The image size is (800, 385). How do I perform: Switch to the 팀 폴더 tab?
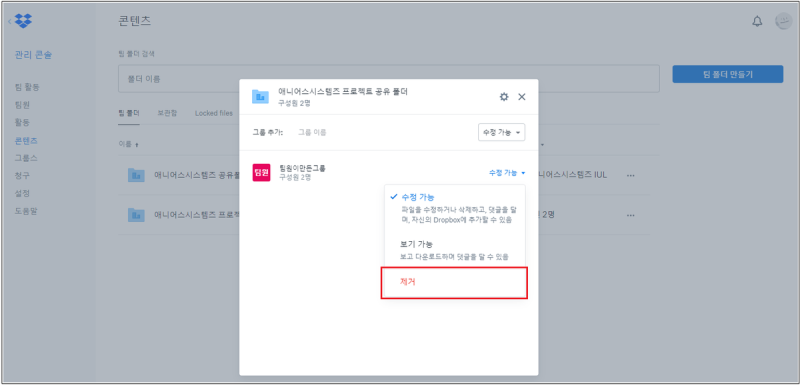pyautogui.click(x=129, y=113)
